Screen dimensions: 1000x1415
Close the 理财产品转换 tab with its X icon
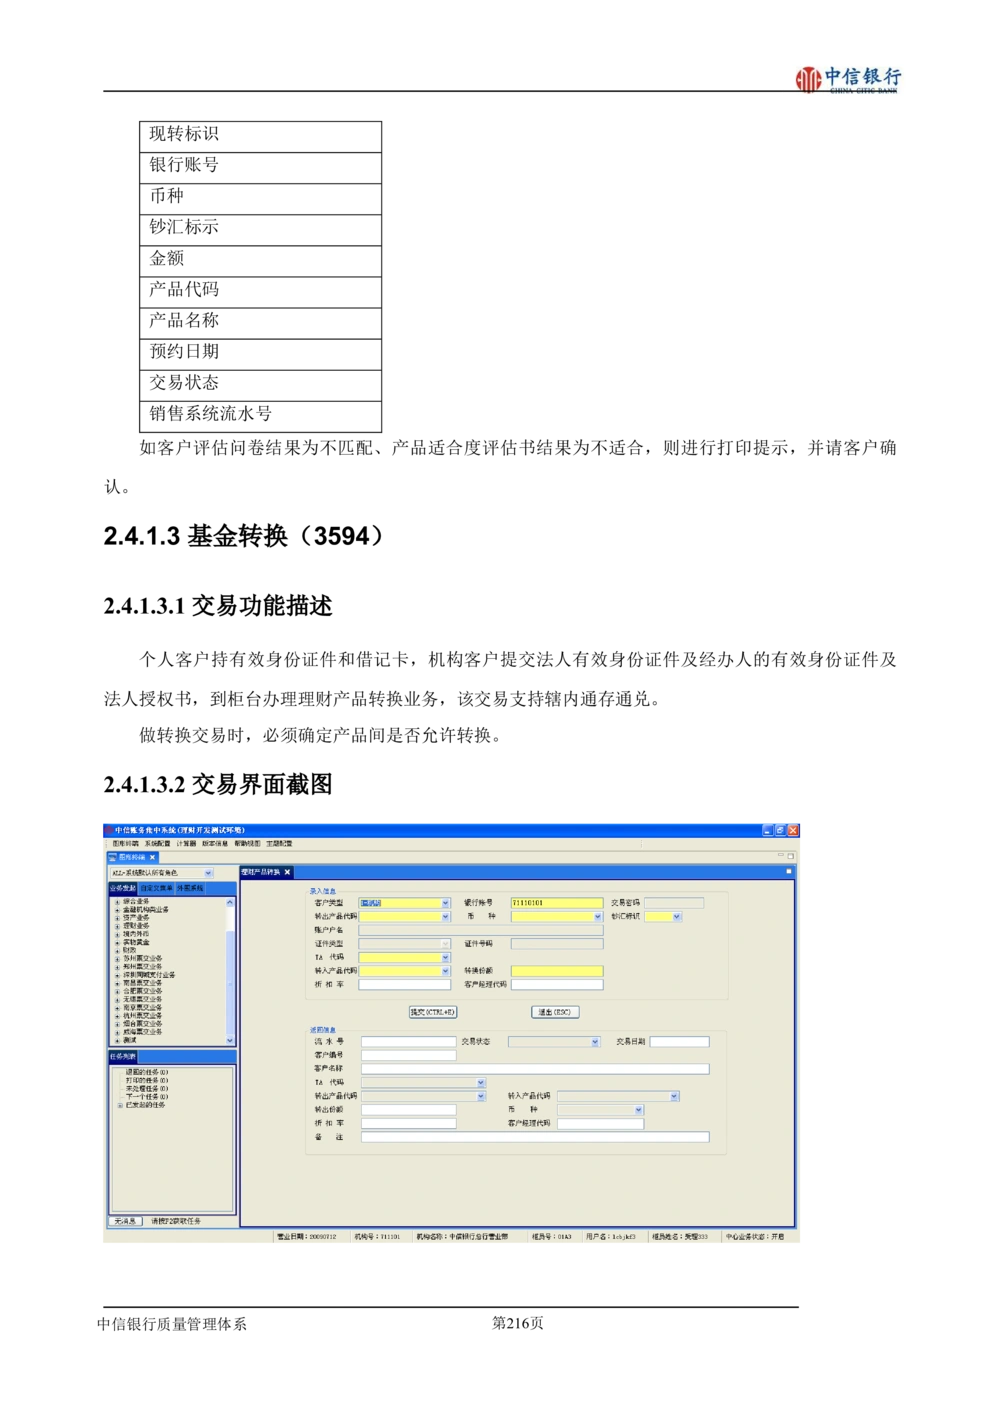coord(287,872)
